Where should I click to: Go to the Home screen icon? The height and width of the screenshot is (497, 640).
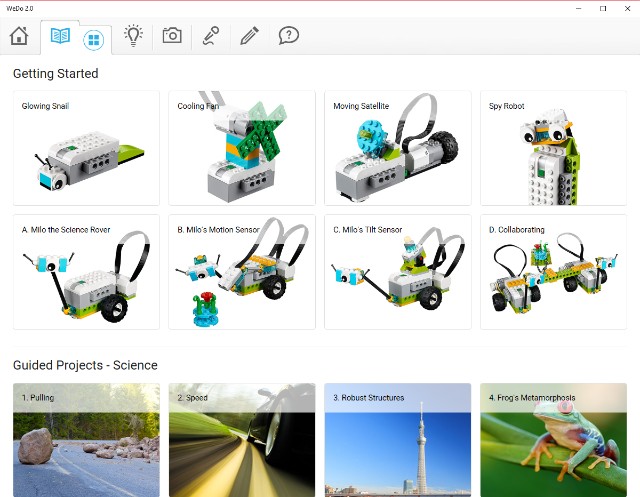pyautogui.click(x=18, y=36)
